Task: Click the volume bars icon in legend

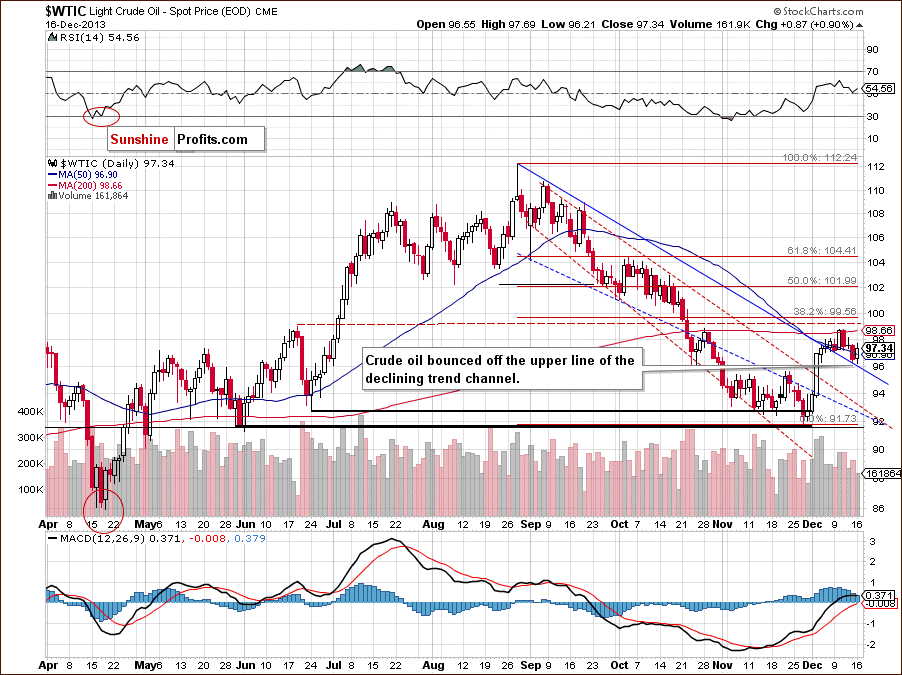Action: [52, 196]
